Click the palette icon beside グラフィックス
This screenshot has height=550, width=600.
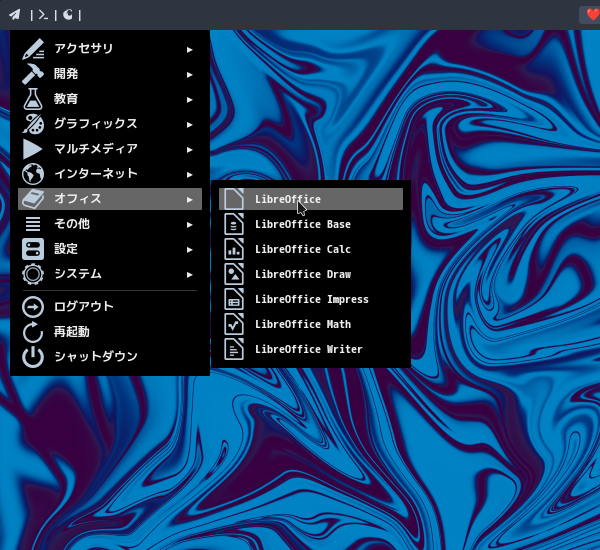(33, 124)
